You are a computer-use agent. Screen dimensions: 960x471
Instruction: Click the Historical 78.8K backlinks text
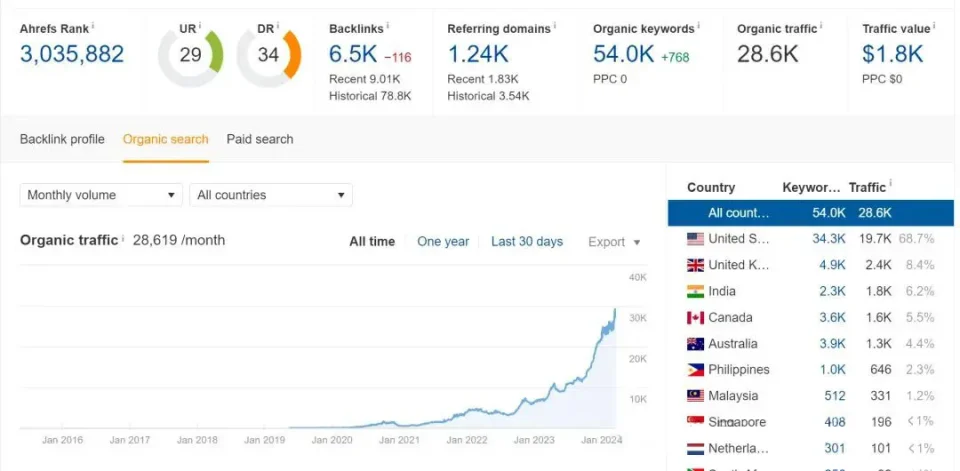pos(370,96)
